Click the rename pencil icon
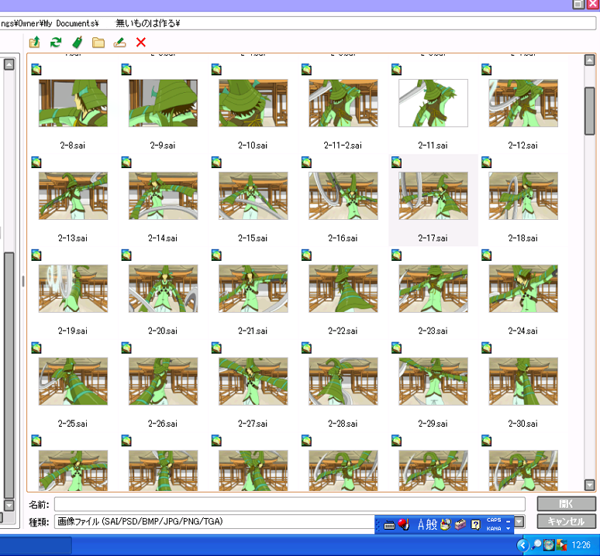 (120, 42)
